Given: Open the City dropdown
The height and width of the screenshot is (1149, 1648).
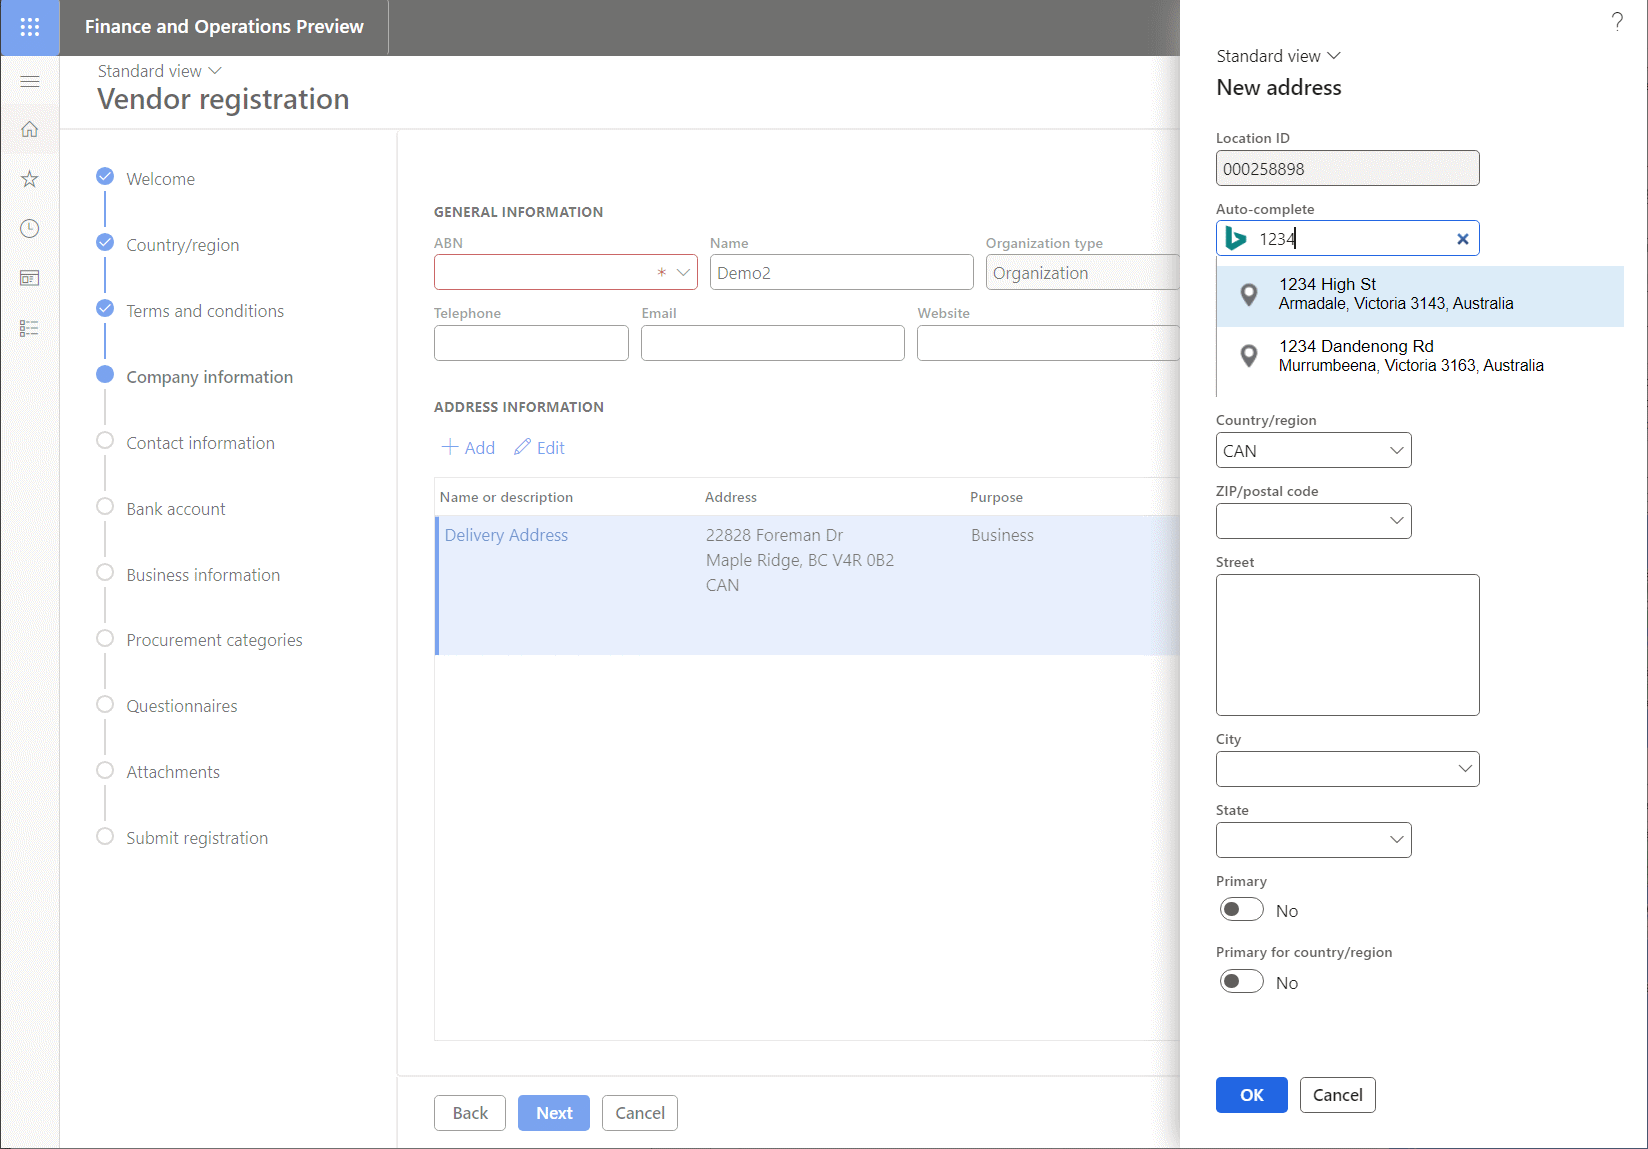Looking at the screenshot, I should [x=1465, y=769].
